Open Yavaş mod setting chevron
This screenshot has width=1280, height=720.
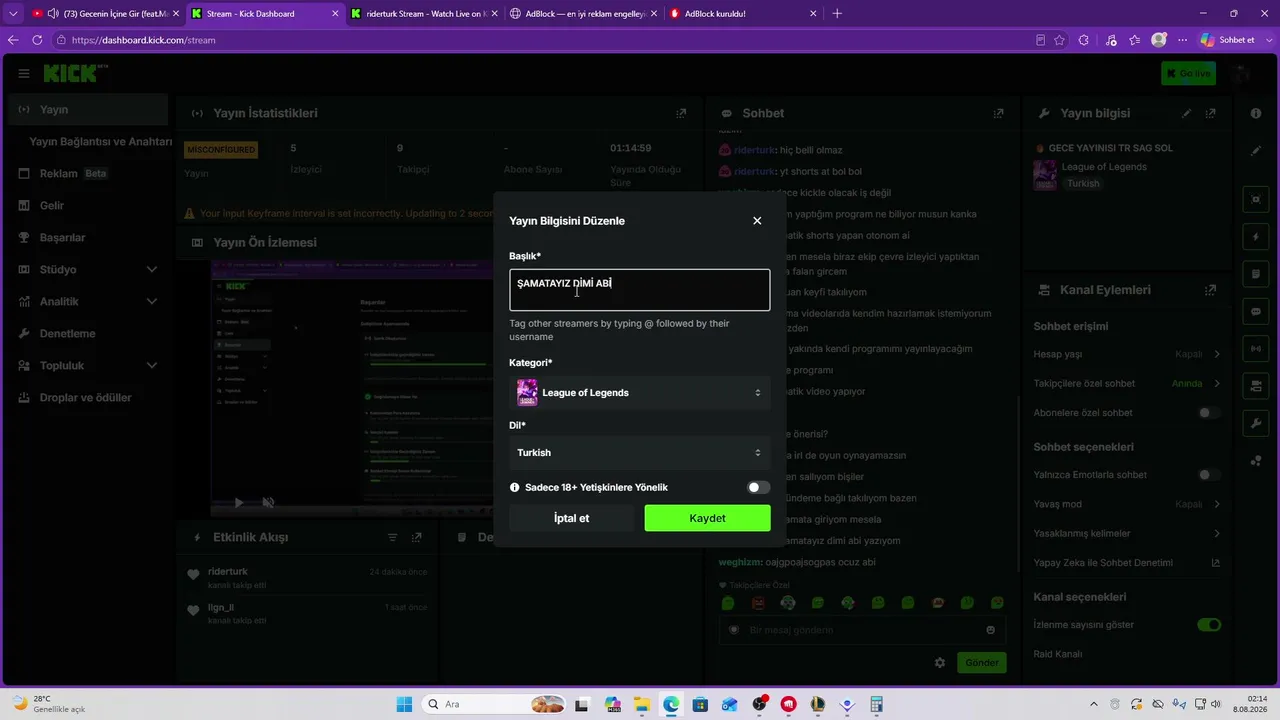coord(1217,504)
